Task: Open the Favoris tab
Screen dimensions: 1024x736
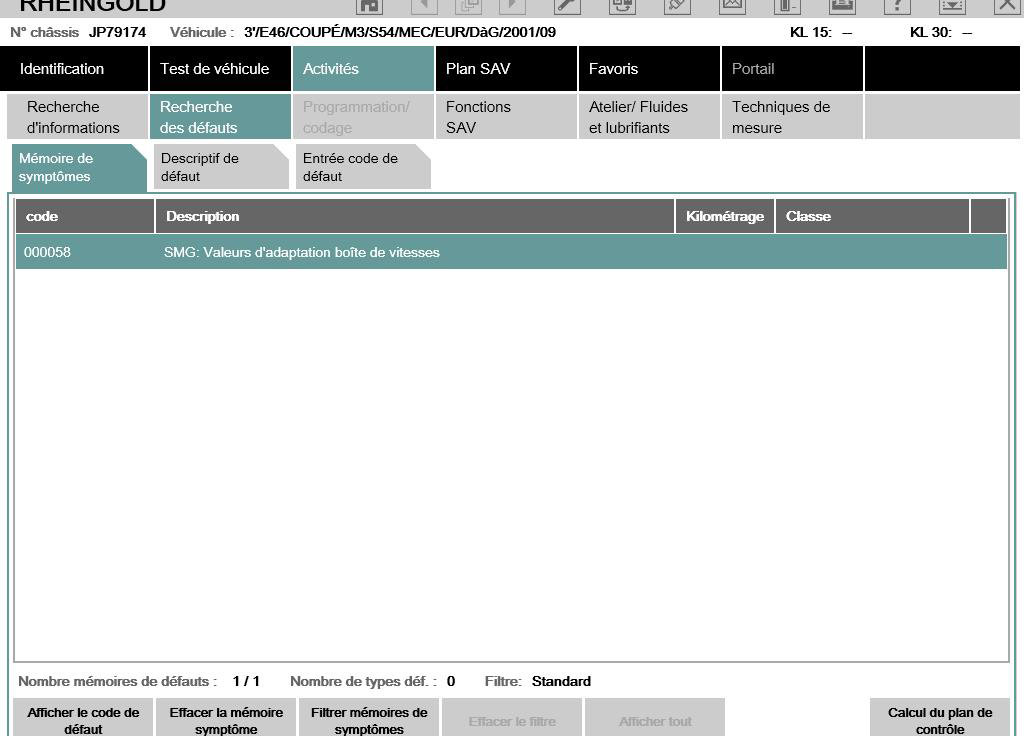Action: 649,69
